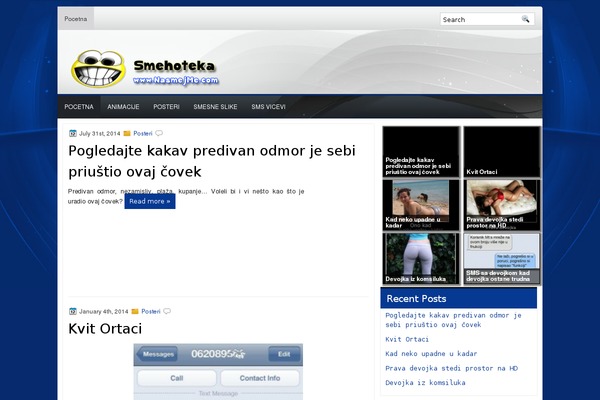This screenshot has height=400, width=600.
Task: Open the 'Kvit Ortaci' sidebar thumbnail
Action: (x=502, y=152)
